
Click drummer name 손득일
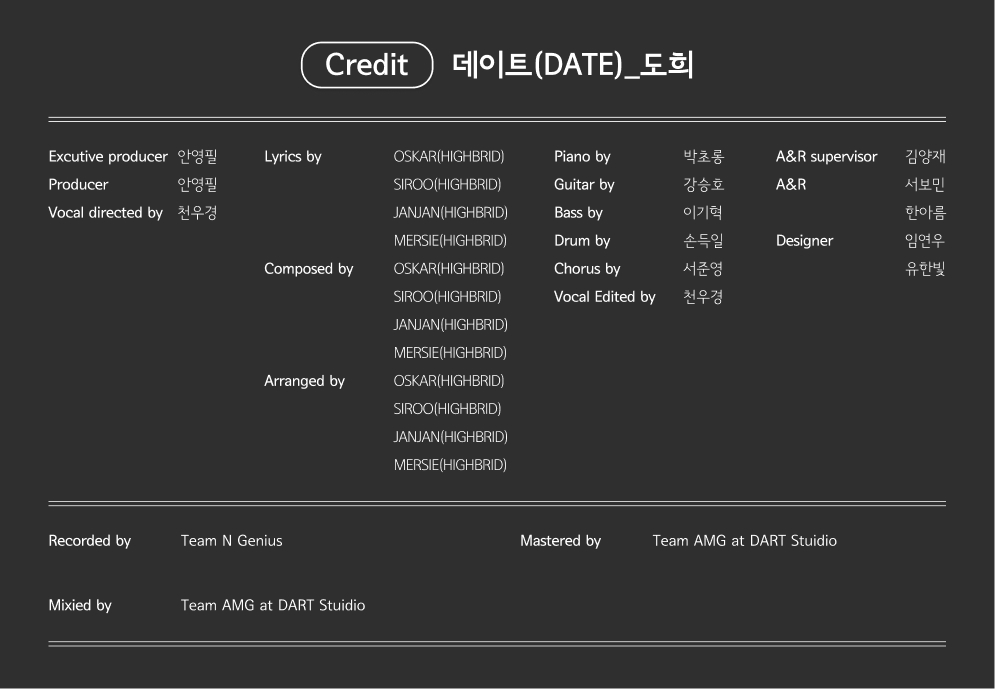pyautogui.click(x=703, y=241)
